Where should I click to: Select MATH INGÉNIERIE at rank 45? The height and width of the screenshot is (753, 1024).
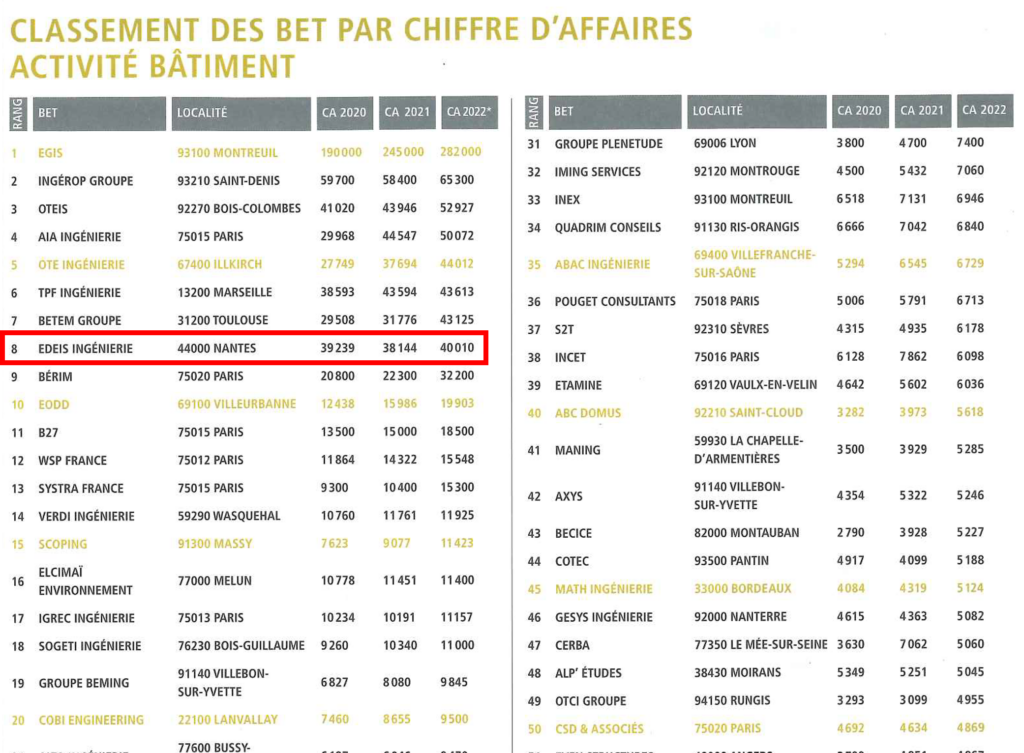[x=603, y=589]
